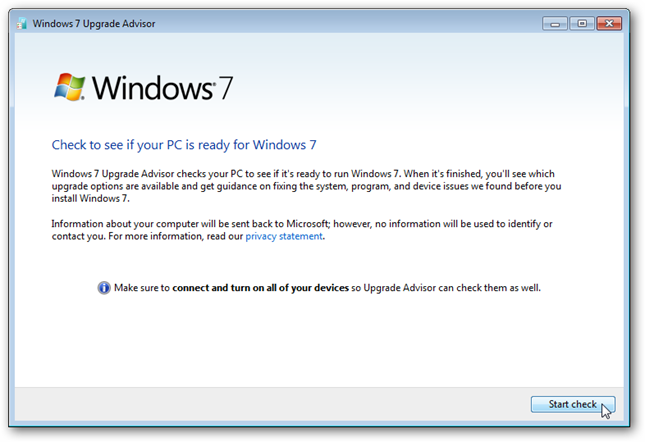Maximize the Upgrade Advisor window
645x442 pixels.
[x=582, y=24]
